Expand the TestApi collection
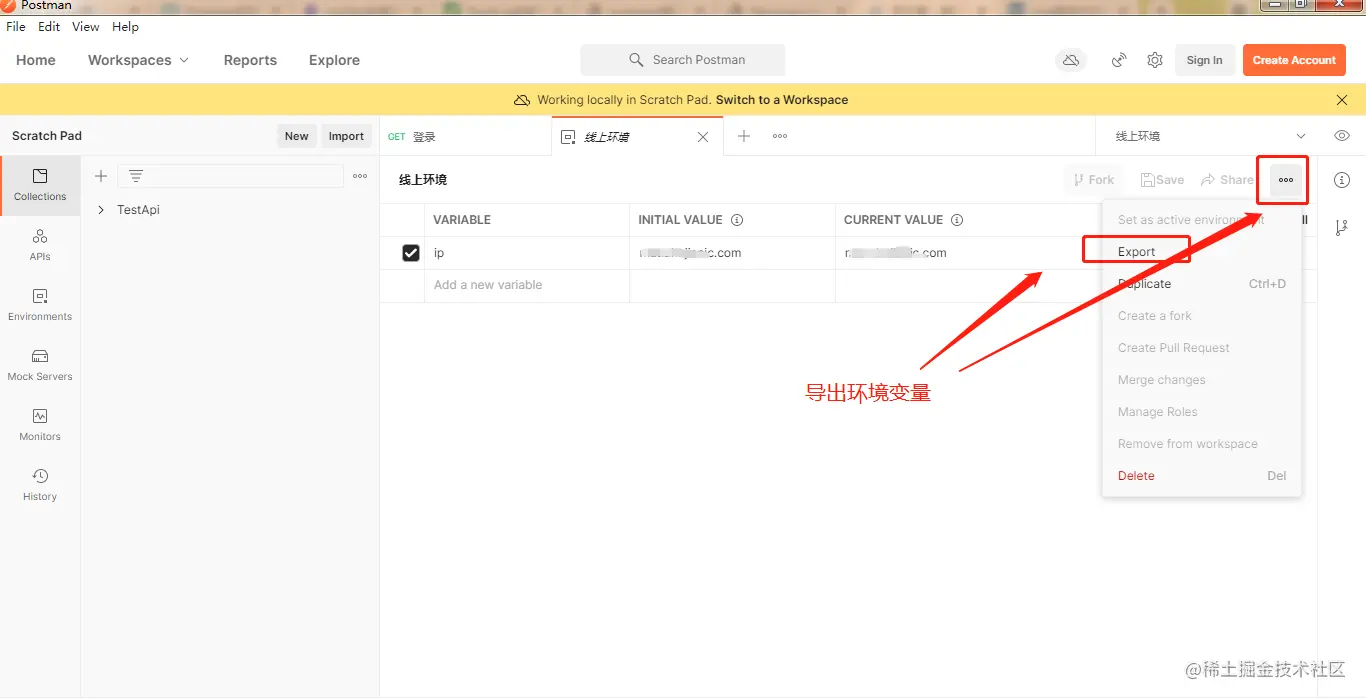This screenshot has width=1366, height=700. 101,210
